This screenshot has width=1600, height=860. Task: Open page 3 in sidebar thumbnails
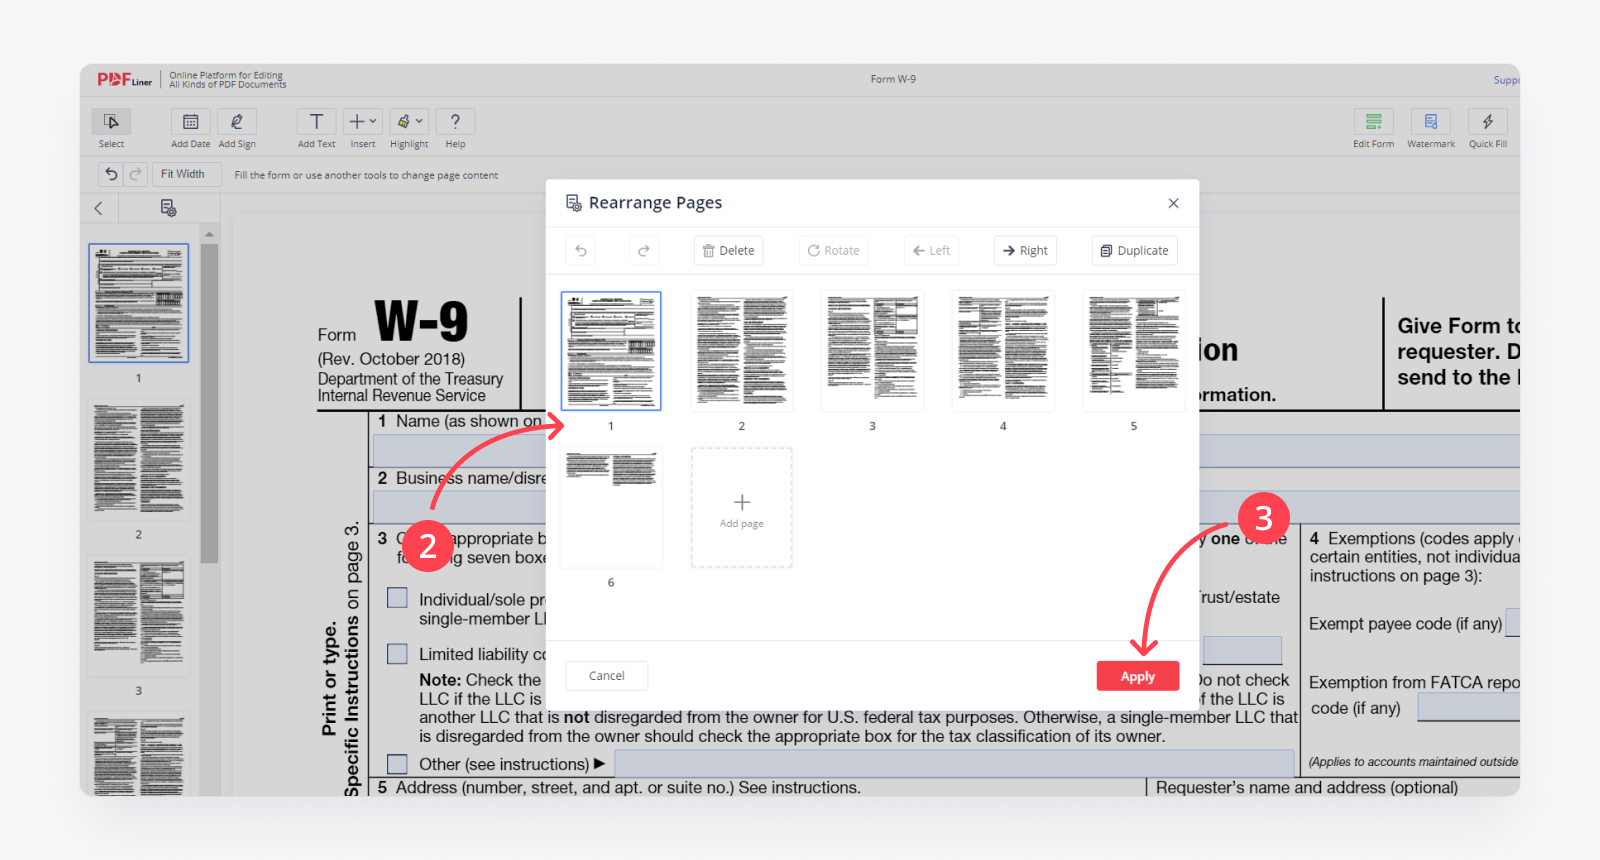(x=138, y=617)
